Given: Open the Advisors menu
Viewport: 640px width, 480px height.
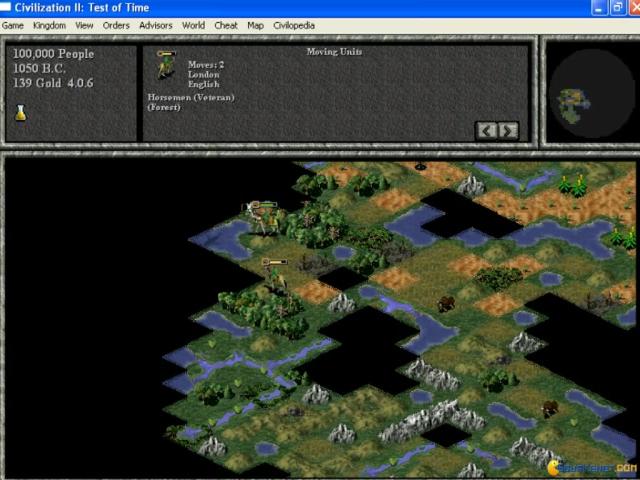Looking at the screenshot, I should (x=156, y=26).
